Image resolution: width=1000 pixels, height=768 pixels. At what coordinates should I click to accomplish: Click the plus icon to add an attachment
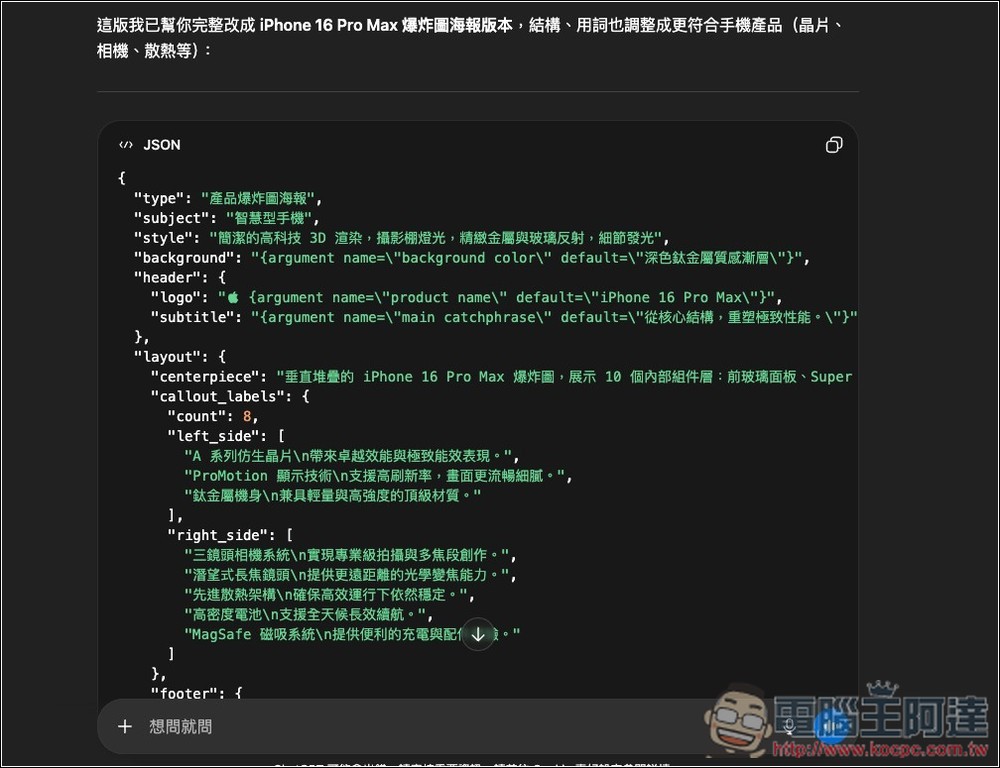pyautogui.click(x=125, y=726)
